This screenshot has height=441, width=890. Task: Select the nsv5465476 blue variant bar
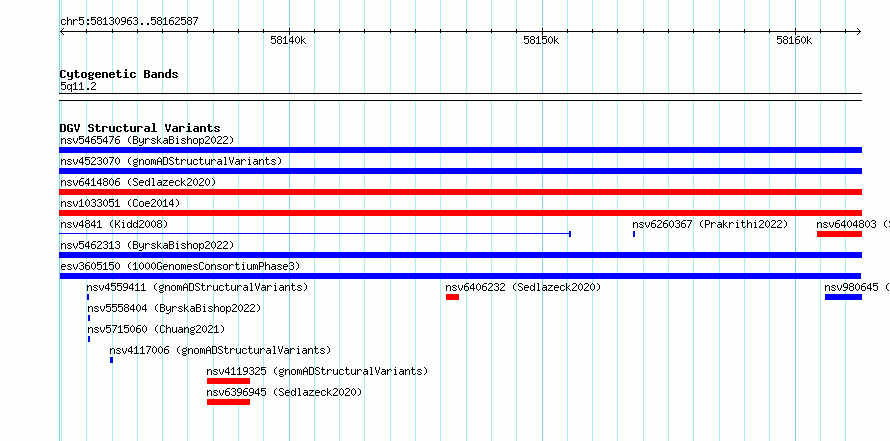click(x=461, y=150)
